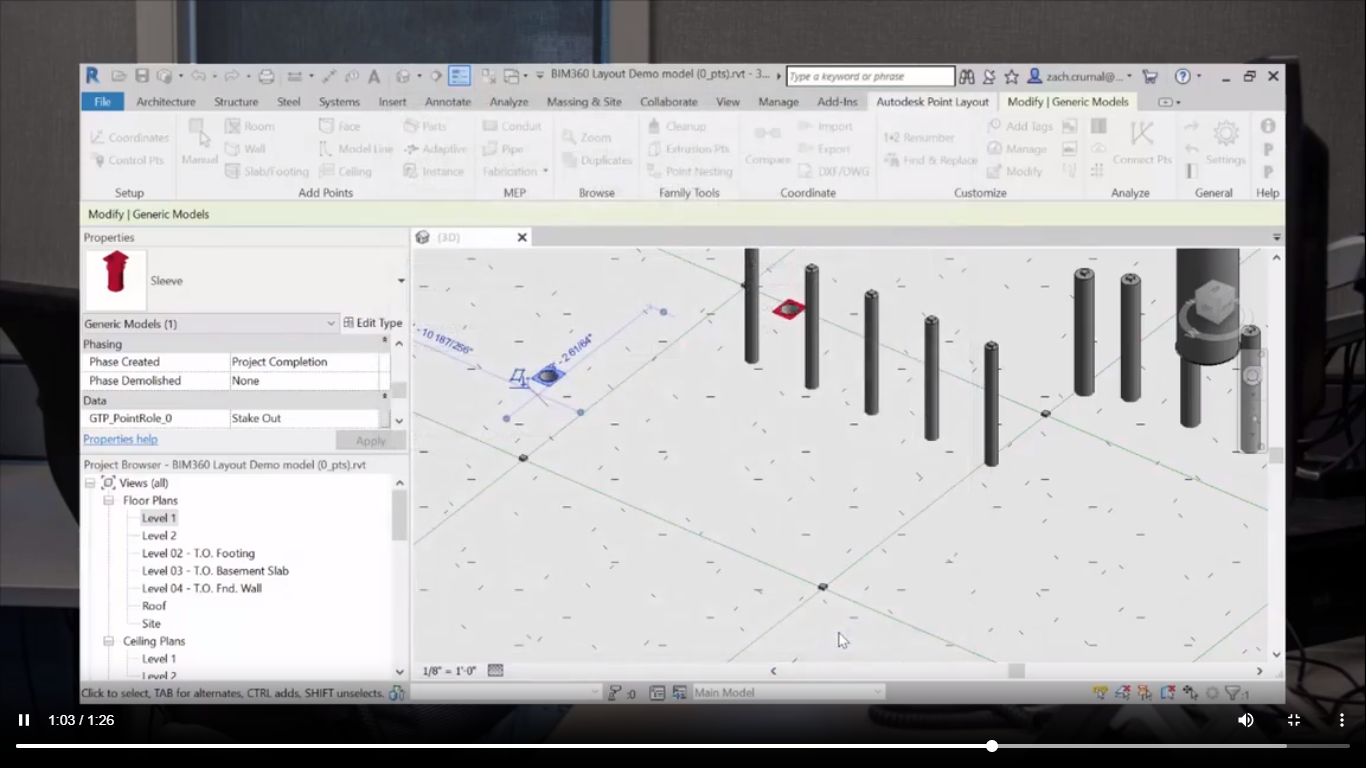Image resolution: width=1366 pixels, height=768 pixels.
Task: Click the Control Pts tool
Action: [127, 160]
